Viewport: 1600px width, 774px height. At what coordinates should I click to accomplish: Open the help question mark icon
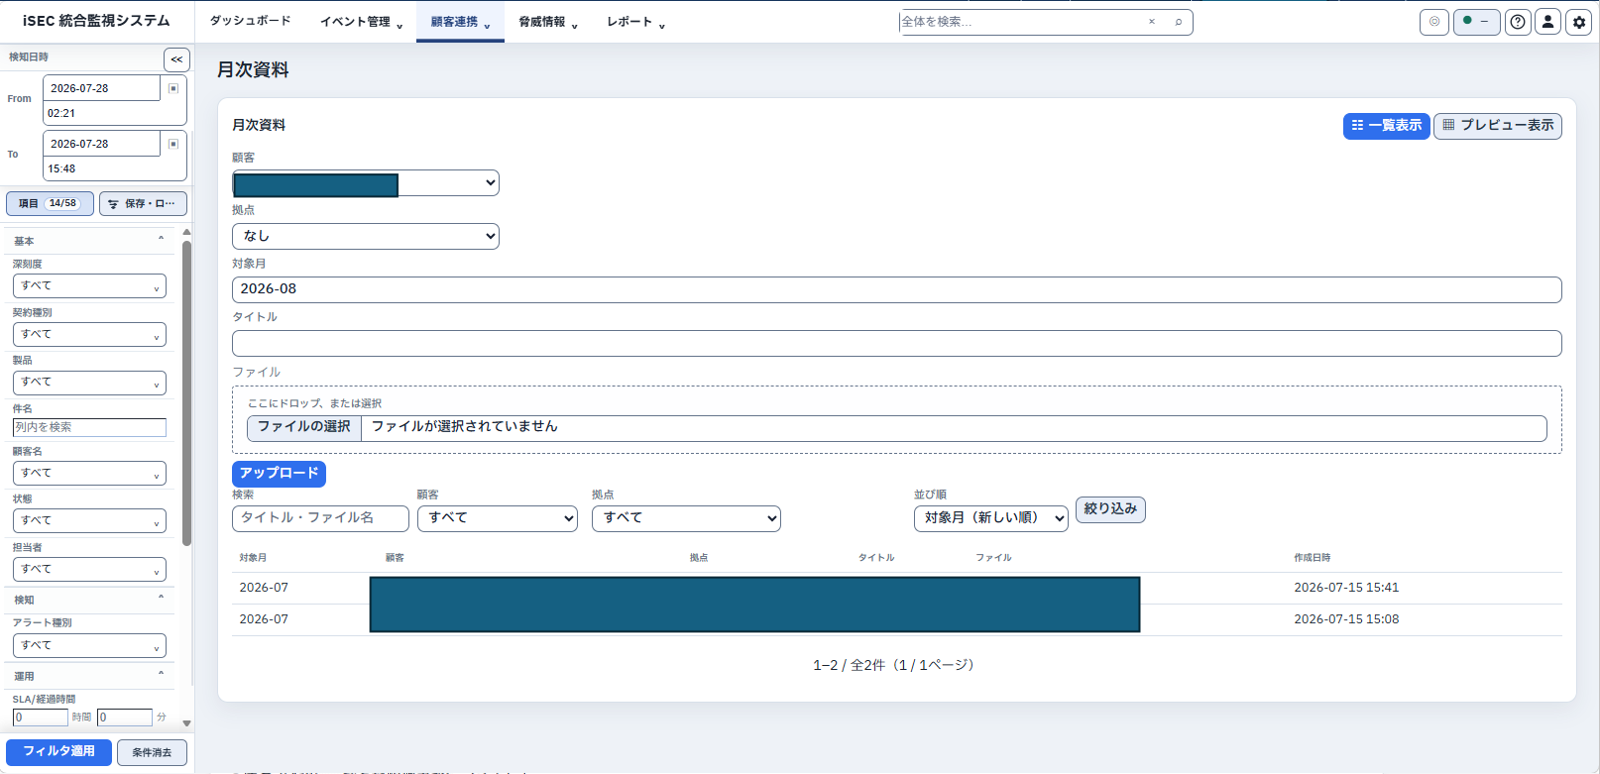click(1517, 22)
